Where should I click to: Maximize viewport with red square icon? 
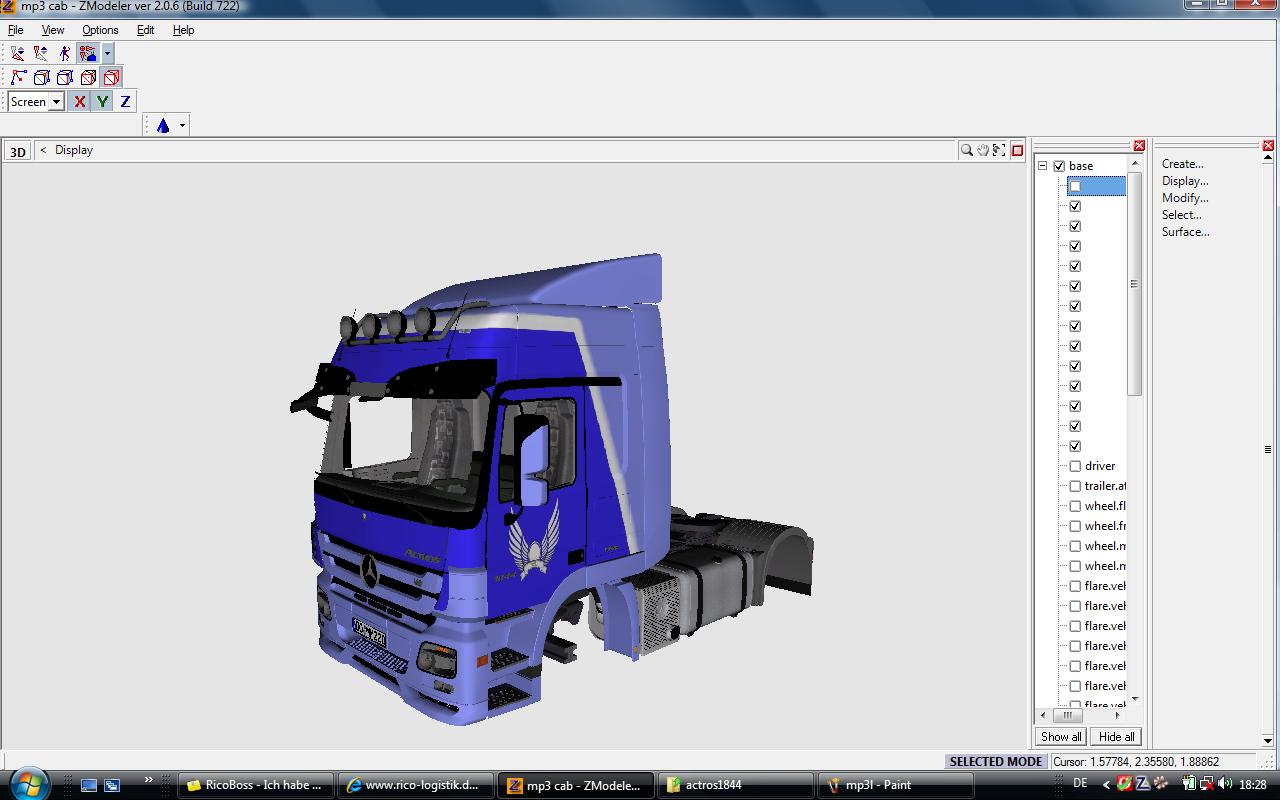click(1017, 150)
